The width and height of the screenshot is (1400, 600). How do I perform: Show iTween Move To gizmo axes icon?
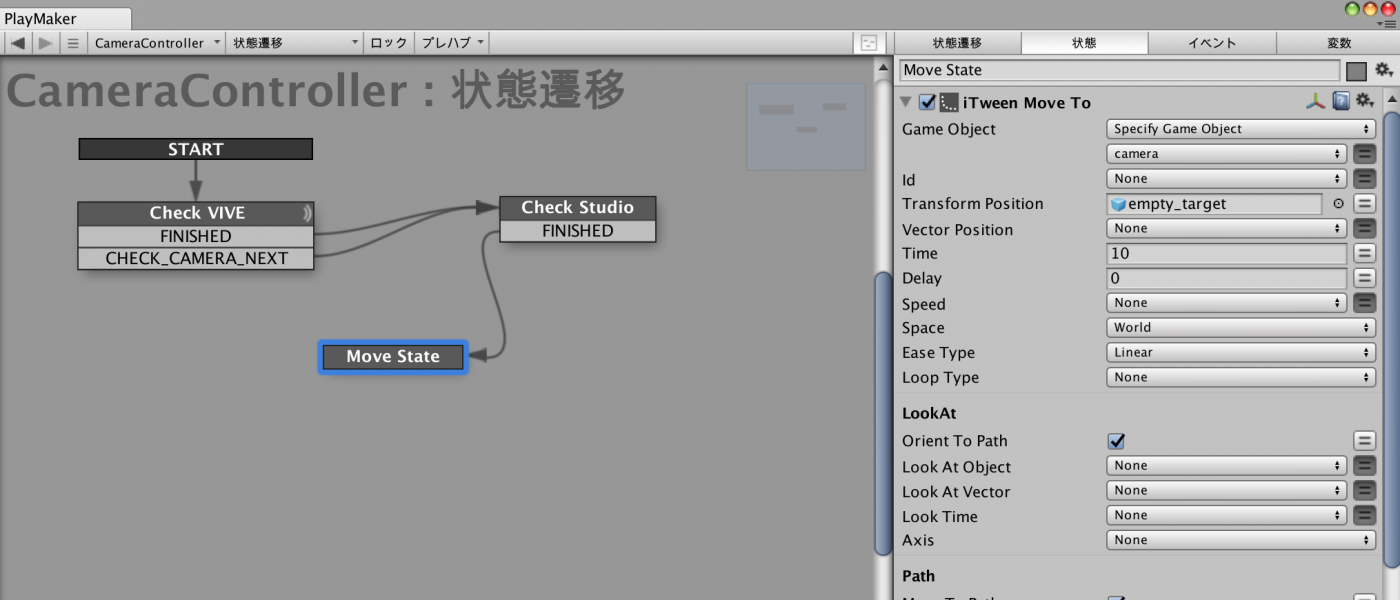[x=1315, y=102]
